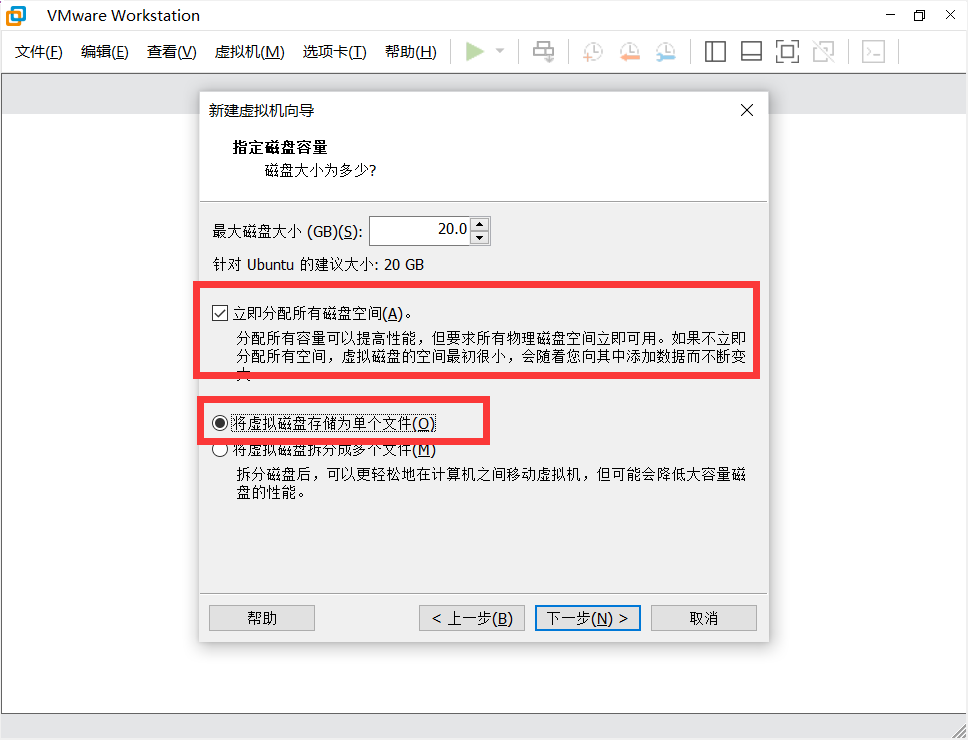Click the send Ctrl+Alt+Del toolbar icon
The width and height of the screenshot is (968, 740).
coord(543,51)
